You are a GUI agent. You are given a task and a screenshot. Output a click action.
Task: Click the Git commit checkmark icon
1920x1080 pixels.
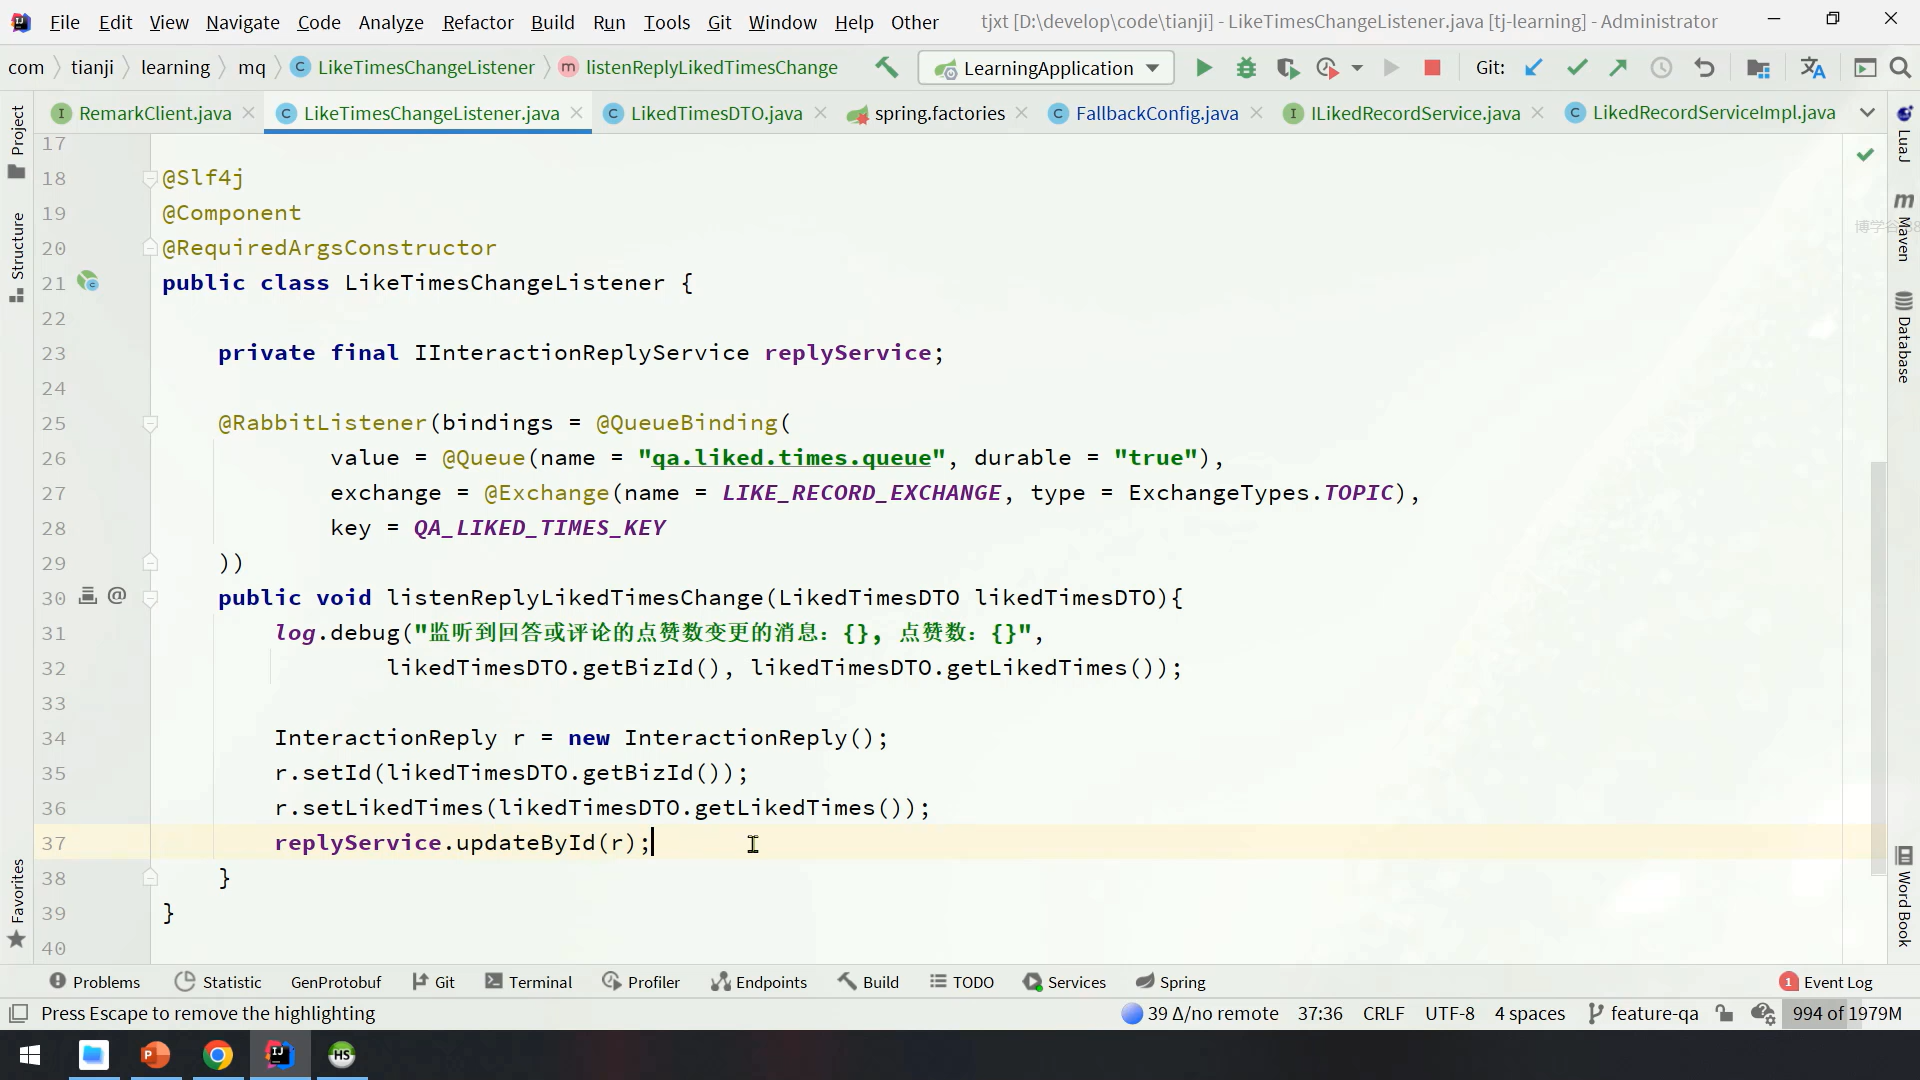point(1577,68)
